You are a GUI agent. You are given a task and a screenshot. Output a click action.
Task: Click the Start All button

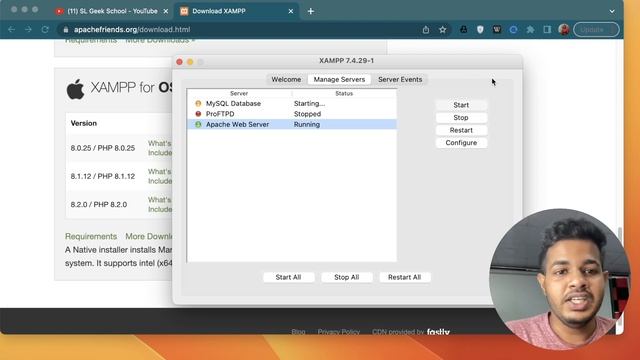coord(289,277)
